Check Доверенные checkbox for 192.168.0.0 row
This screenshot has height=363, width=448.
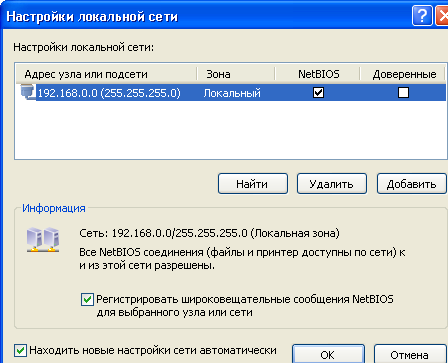403,92
